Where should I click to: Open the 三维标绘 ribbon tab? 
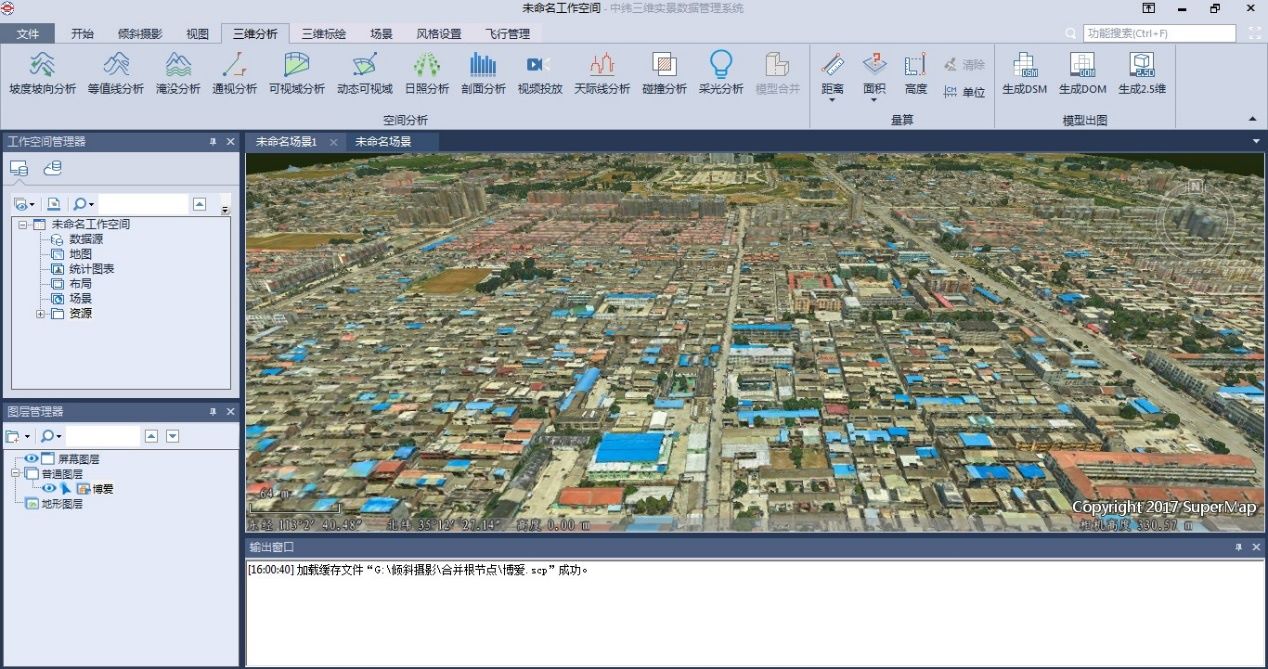323,33
